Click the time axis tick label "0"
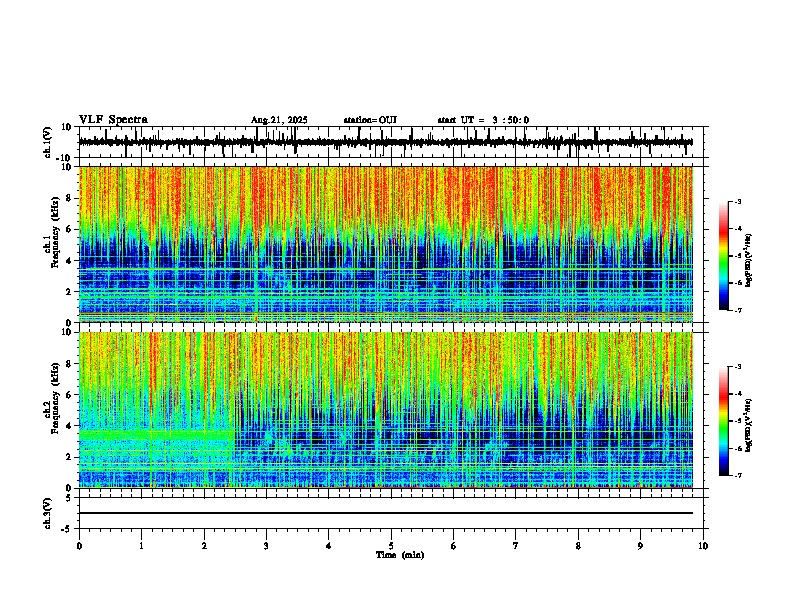 [79, 545]
